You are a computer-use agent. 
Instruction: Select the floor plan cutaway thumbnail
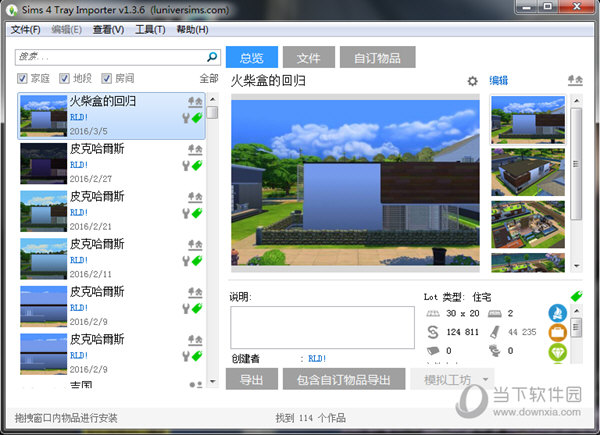pos(528,225)
